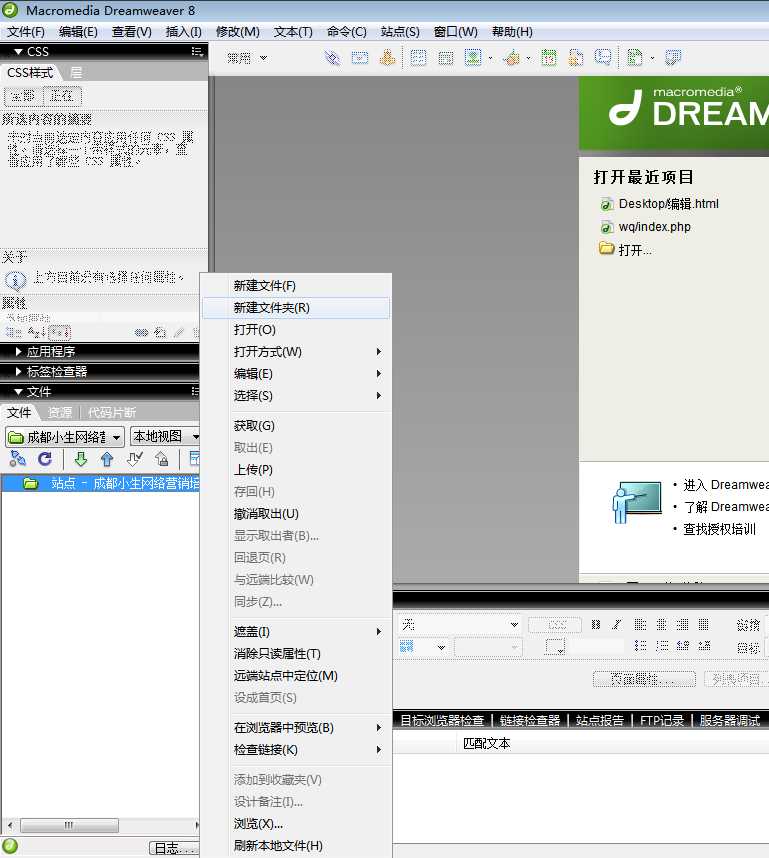Toggle Italic in Properties panel
The image size is (769, 858).
(617, 624)
